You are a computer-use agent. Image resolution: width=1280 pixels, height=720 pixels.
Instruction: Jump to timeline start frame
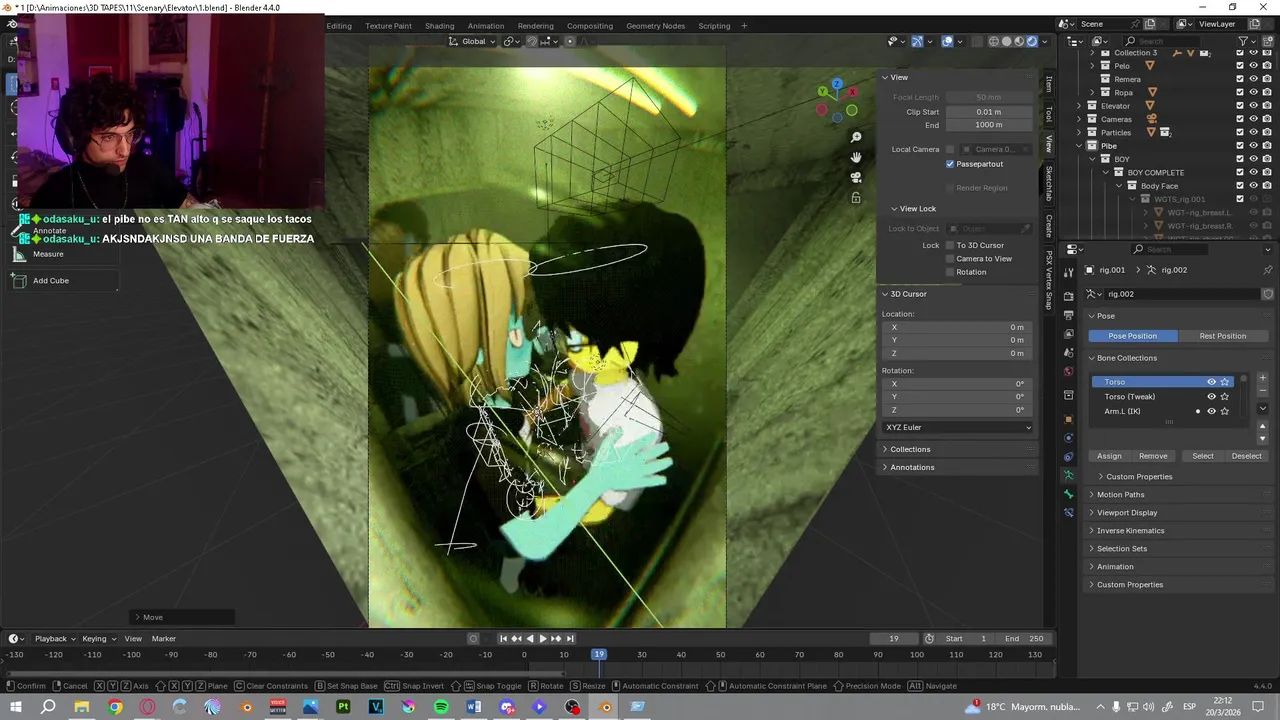503,638
